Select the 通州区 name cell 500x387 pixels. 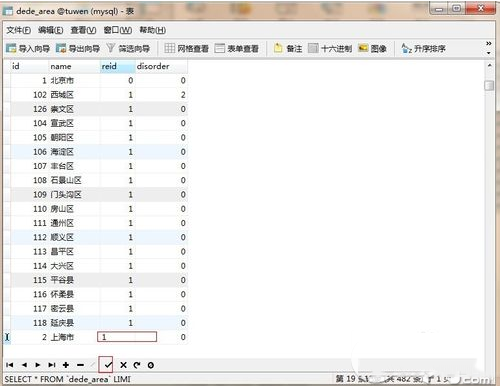75,223
